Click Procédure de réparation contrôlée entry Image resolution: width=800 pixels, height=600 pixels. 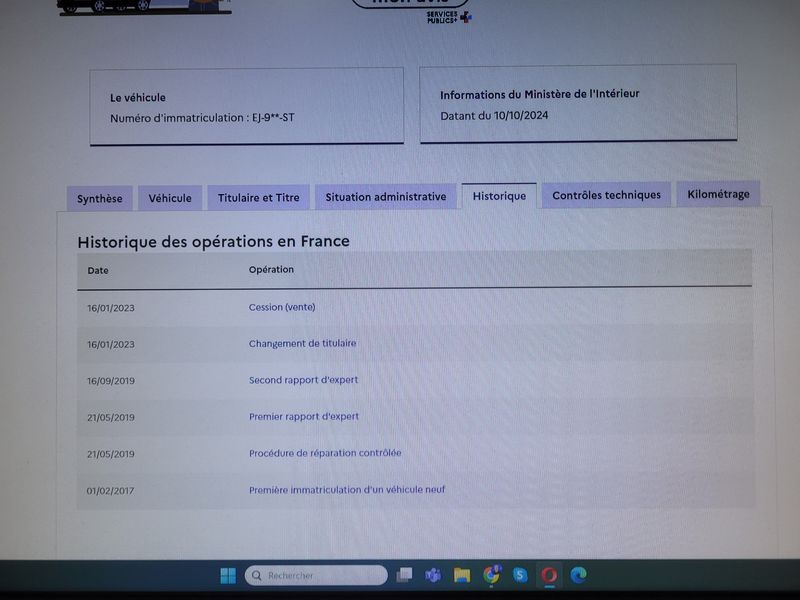tap(325, 453)
